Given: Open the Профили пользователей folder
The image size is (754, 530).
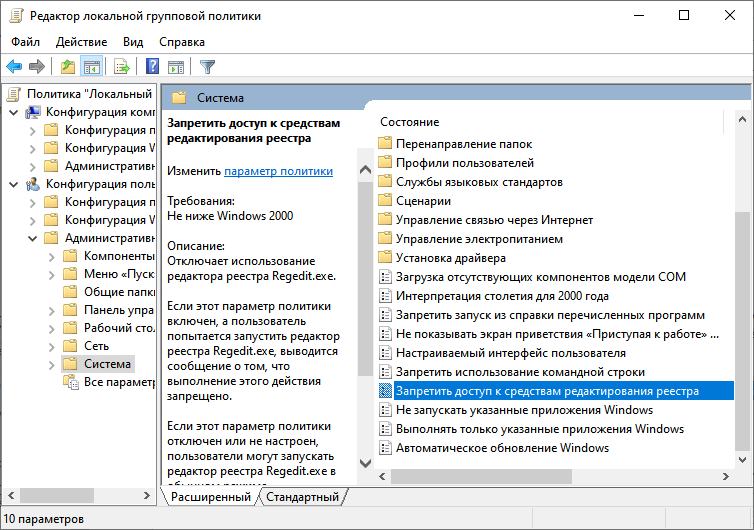Looking at the screenshot, I should 456,163.
